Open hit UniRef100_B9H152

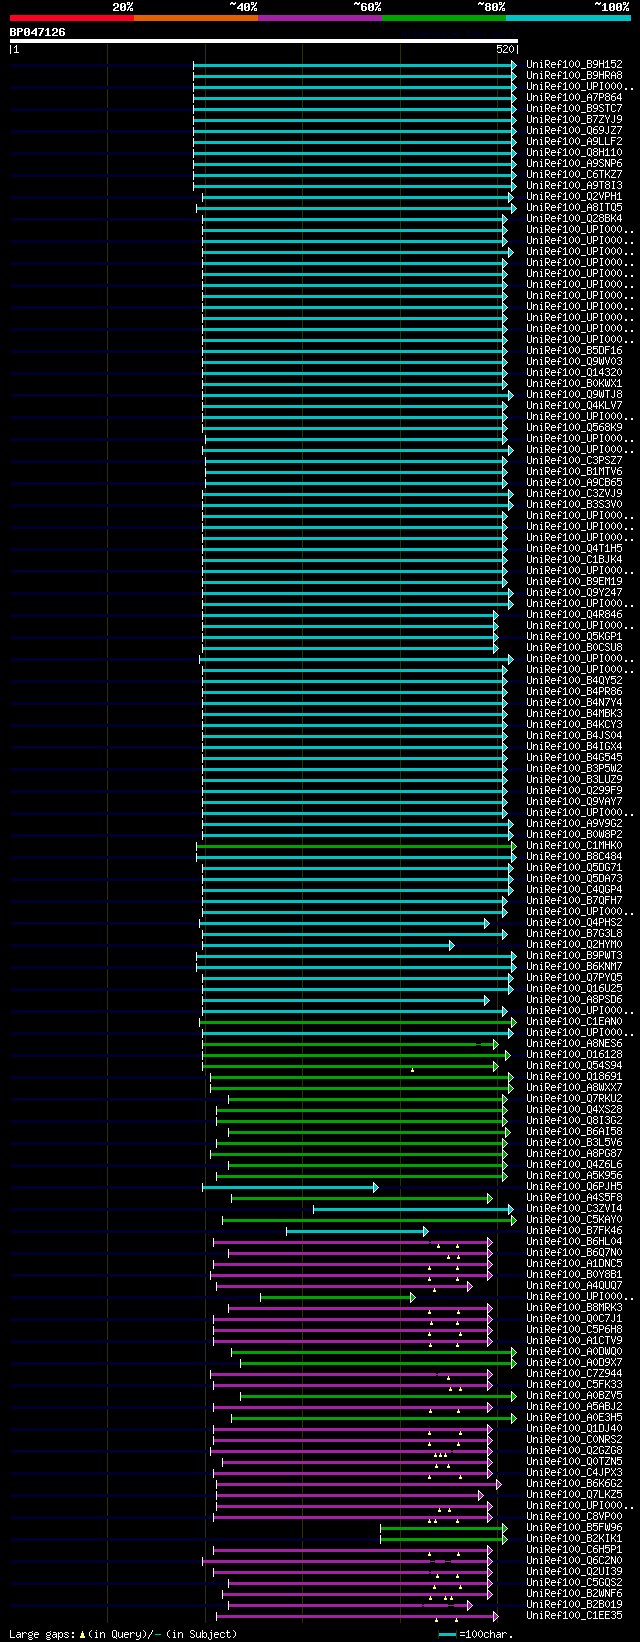(574, 64)
